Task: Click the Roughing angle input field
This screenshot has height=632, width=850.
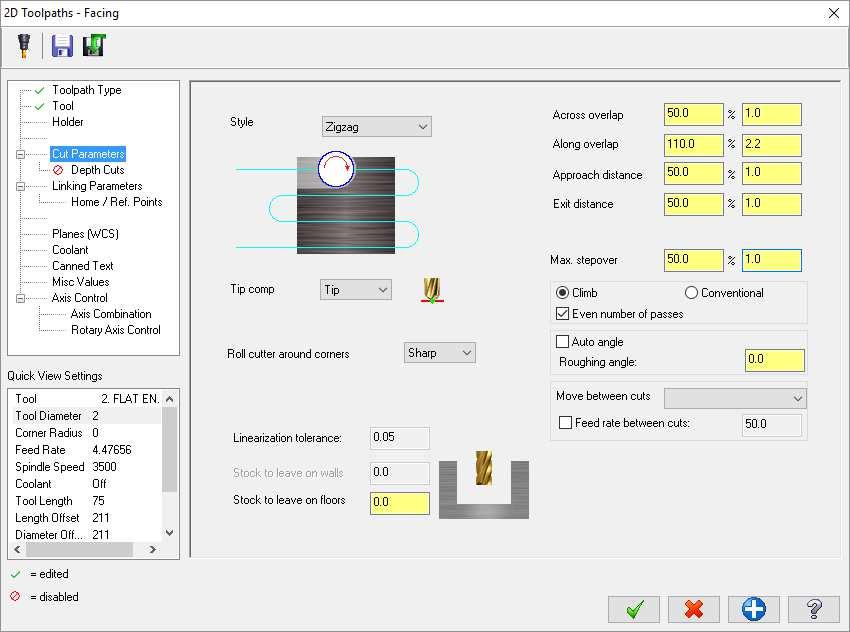Action: coord(775,360)
